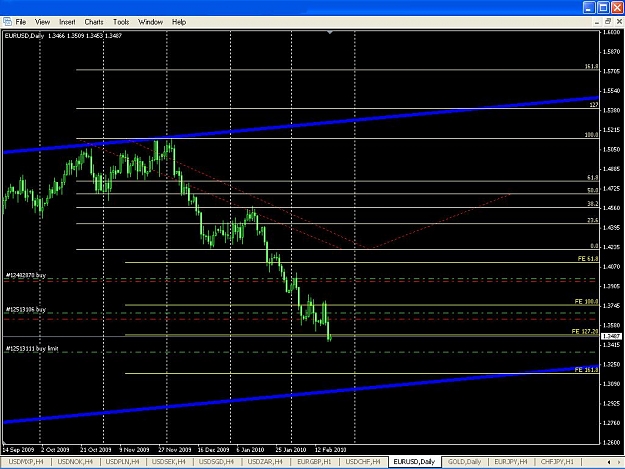
Task: Click the chart document icon beside File
Action: pyautogui.click(x=7, y=22)
